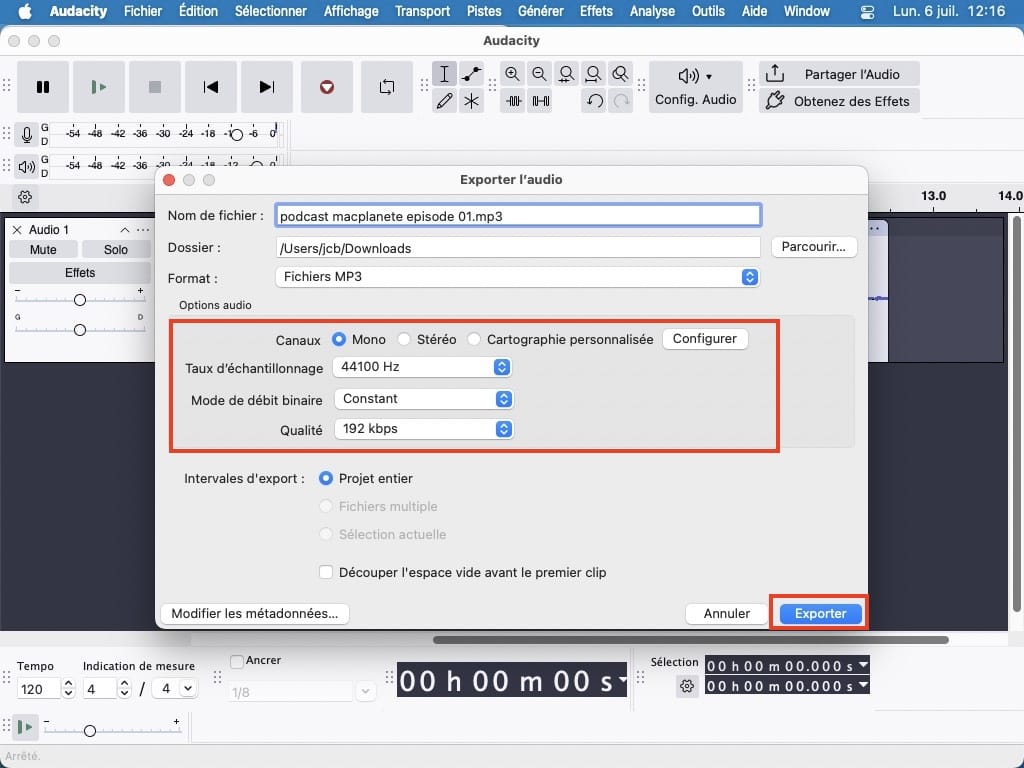Click the Audio 1 pan slider
The height and width of the screenshot is (768, 1024).
pyautogui.click(x=80, y=330)
